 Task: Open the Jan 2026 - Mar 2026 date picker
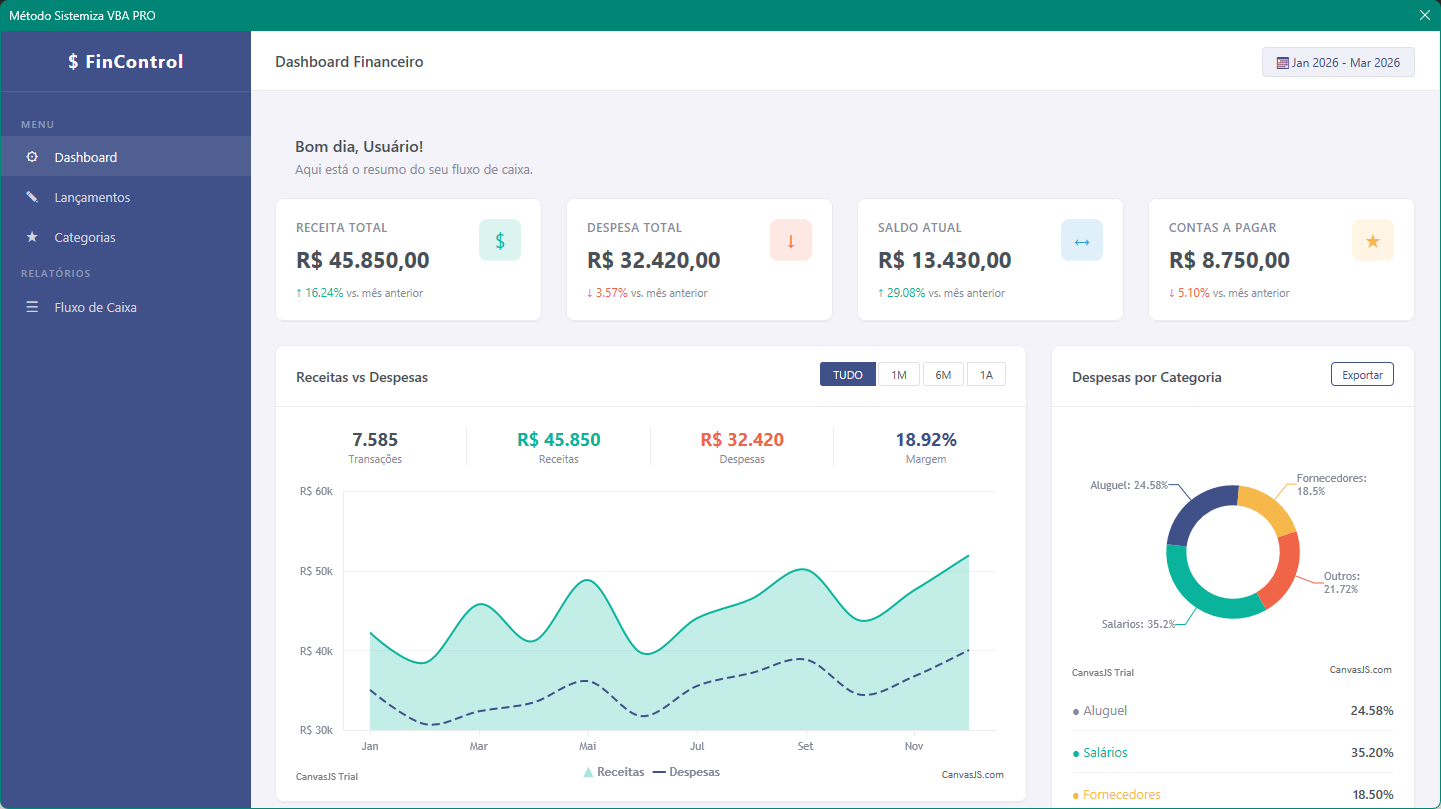[x=1338, y=62]
